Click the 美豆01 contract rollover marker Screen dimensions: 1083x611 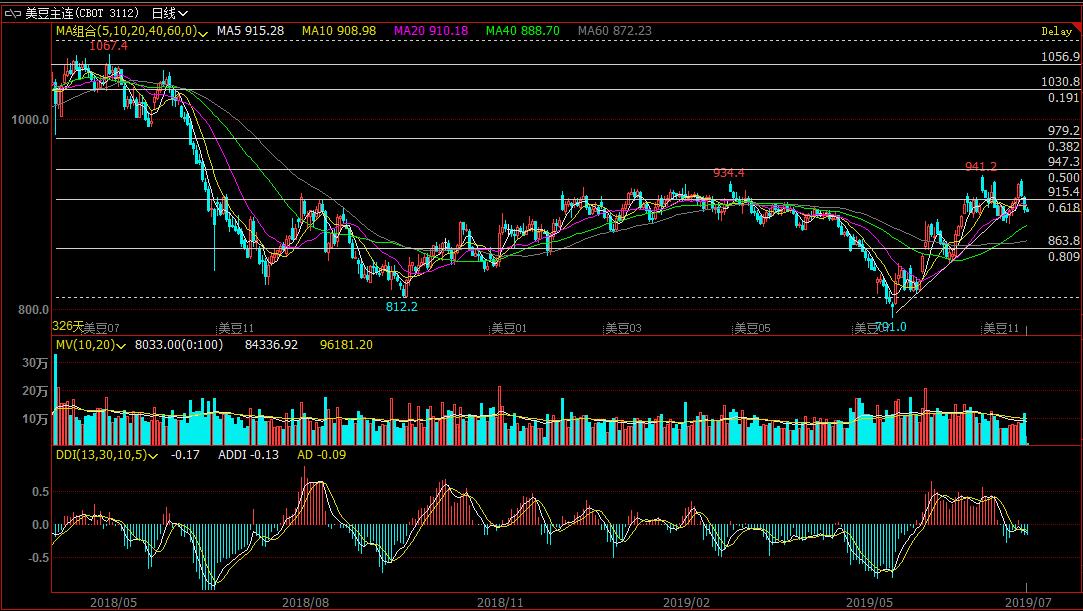point(508,327)
